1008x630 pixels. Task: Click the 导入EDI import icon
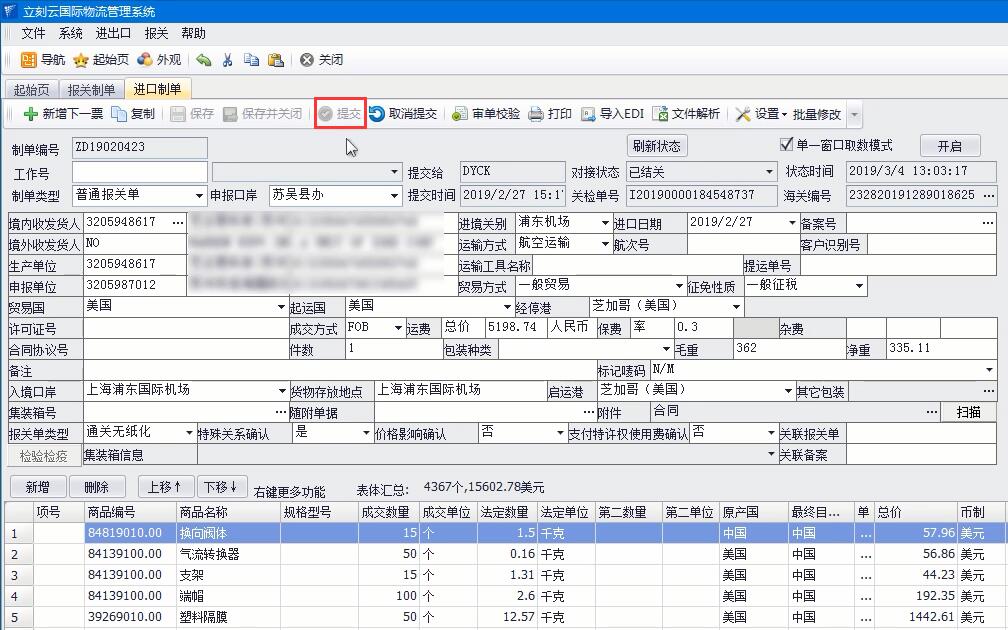pos(588,114)
